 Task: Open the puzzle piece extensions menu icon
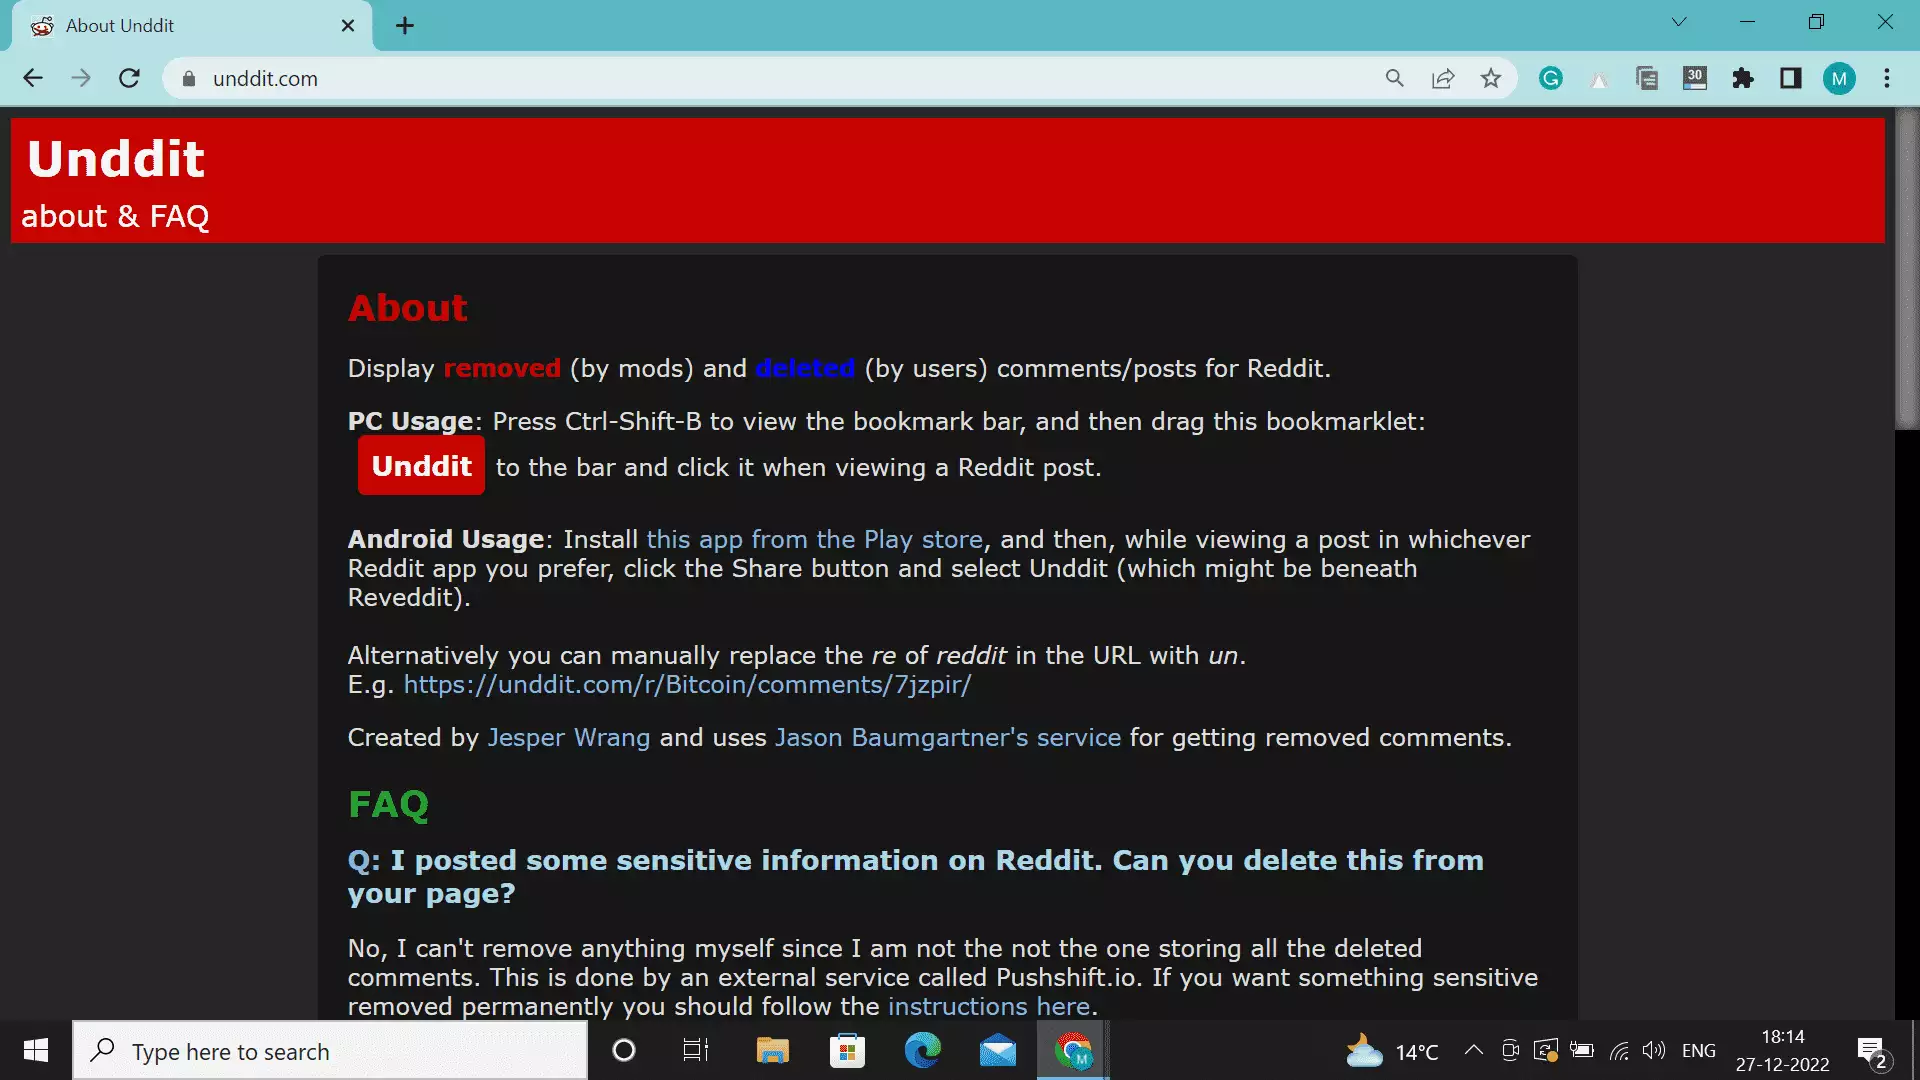[x=1743, y=78]
